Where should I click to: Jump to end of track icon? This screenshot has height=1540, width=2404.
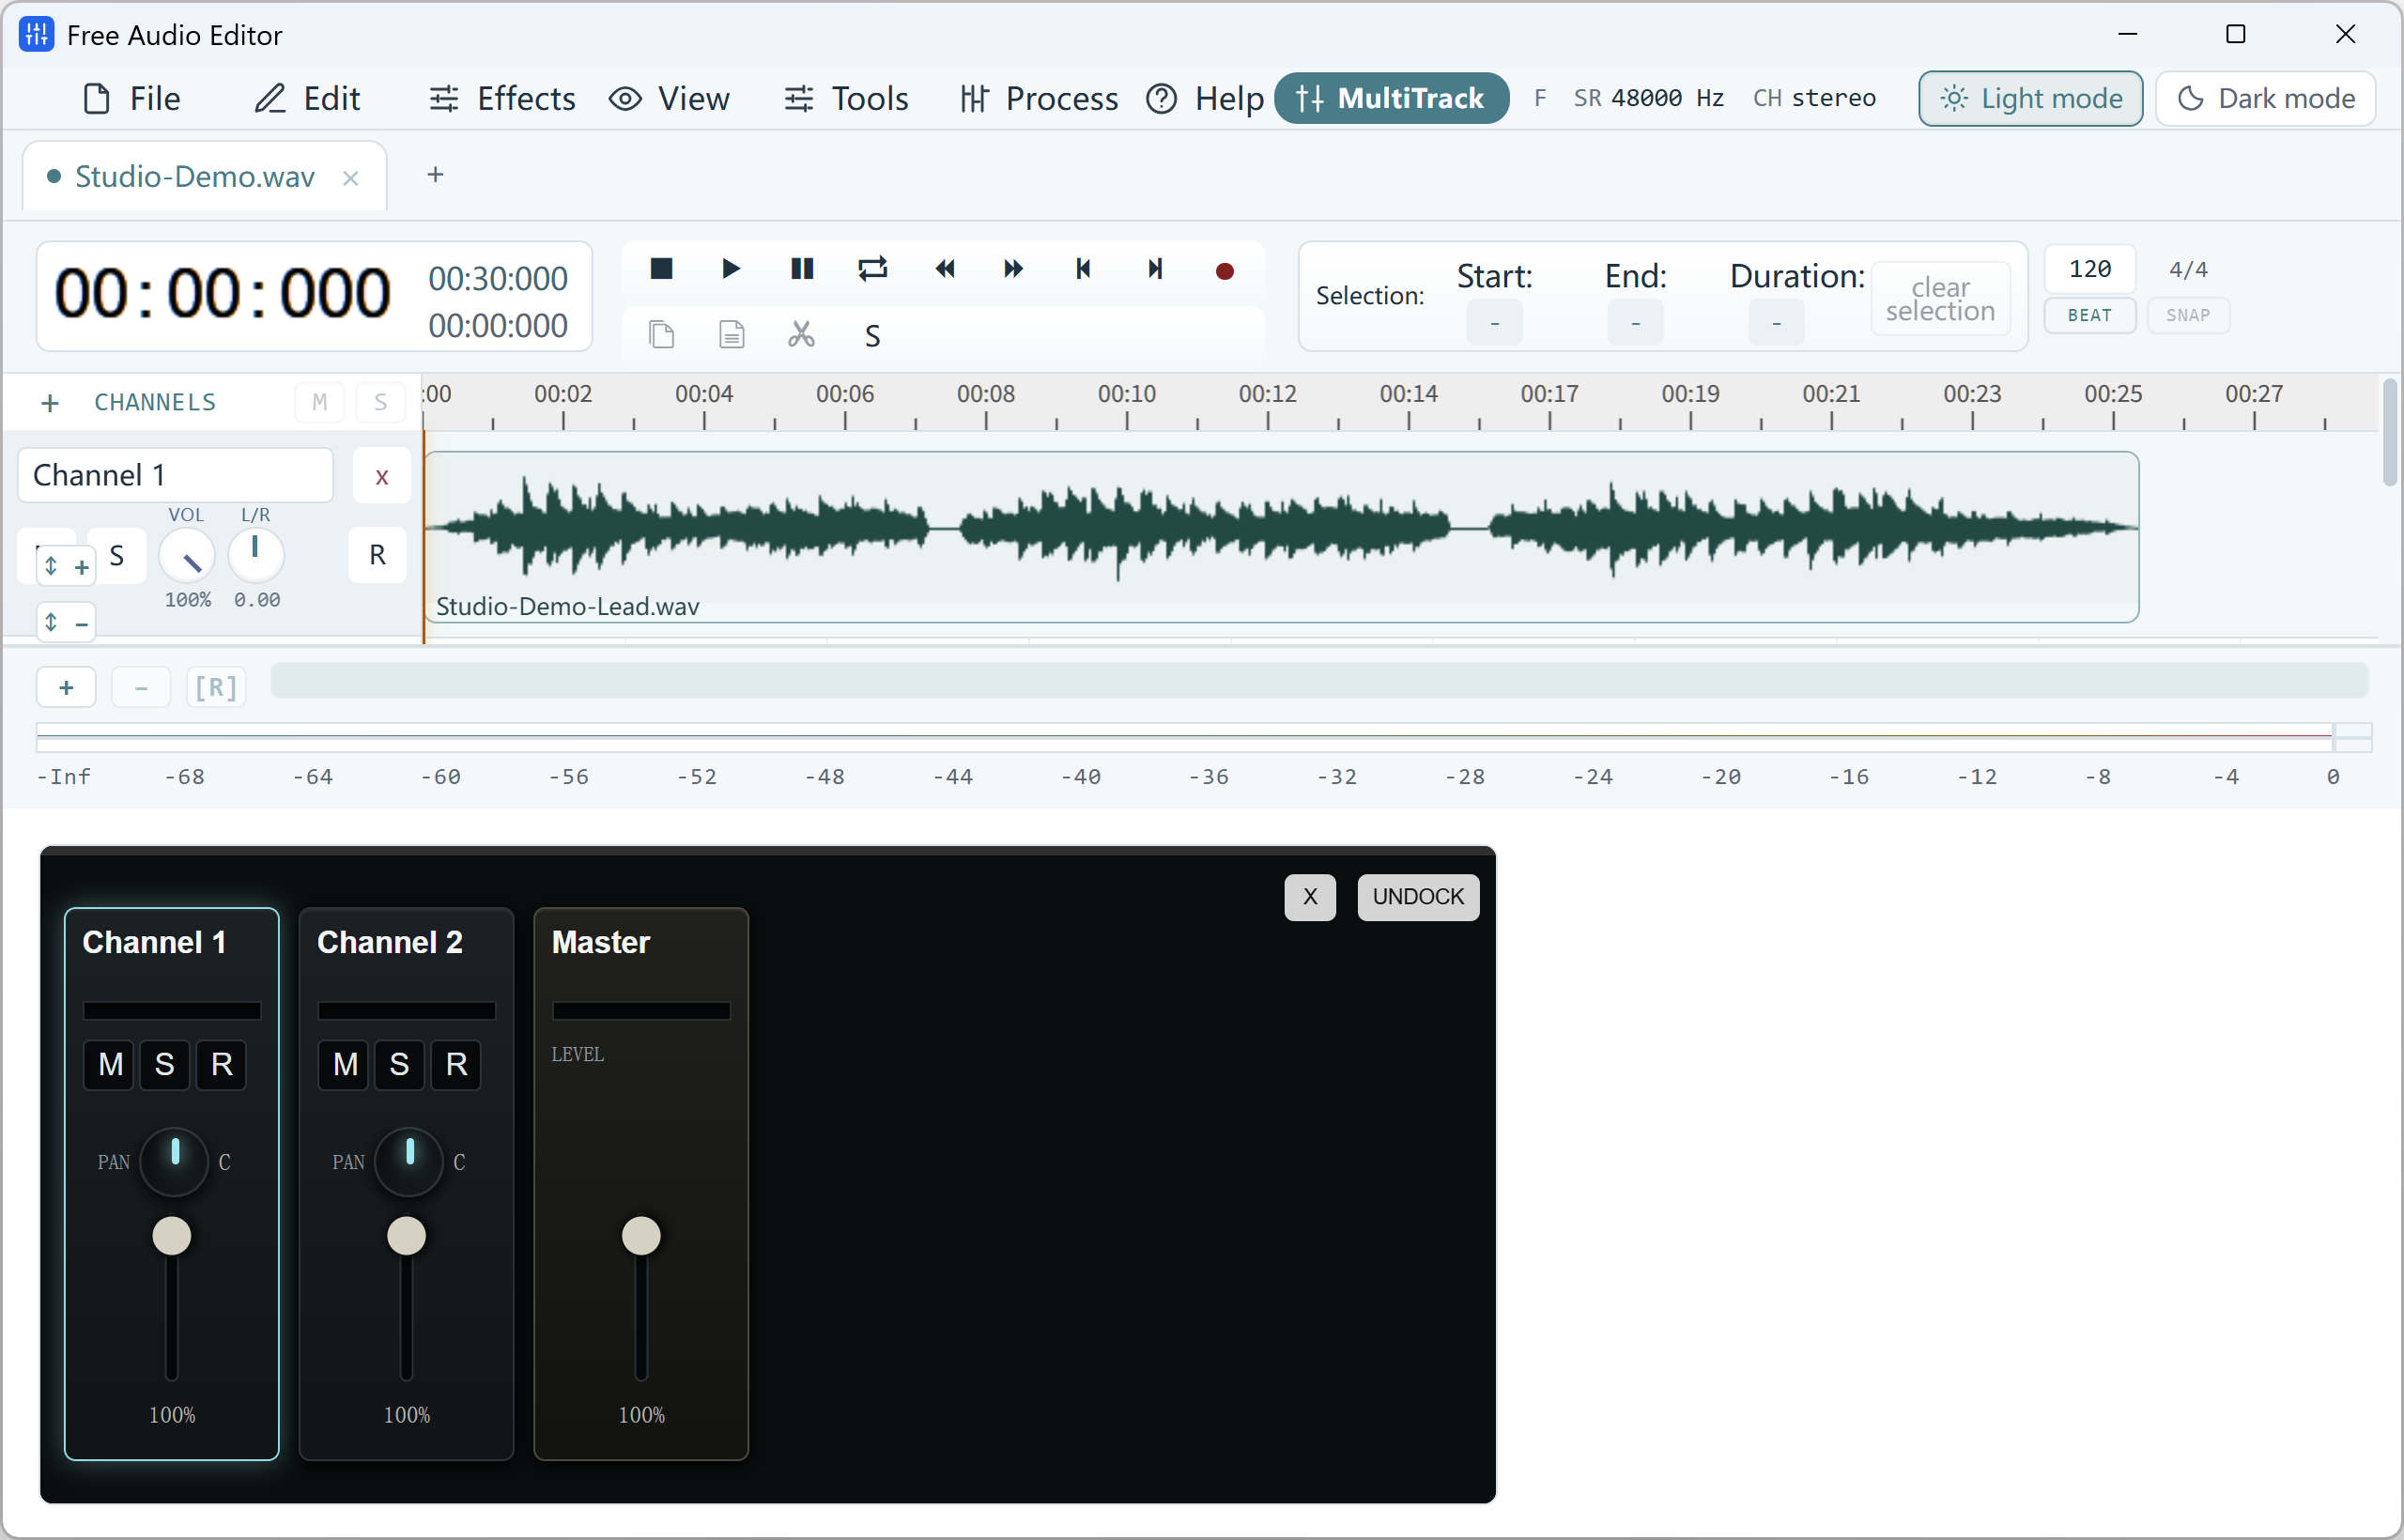pos(1155,269)
